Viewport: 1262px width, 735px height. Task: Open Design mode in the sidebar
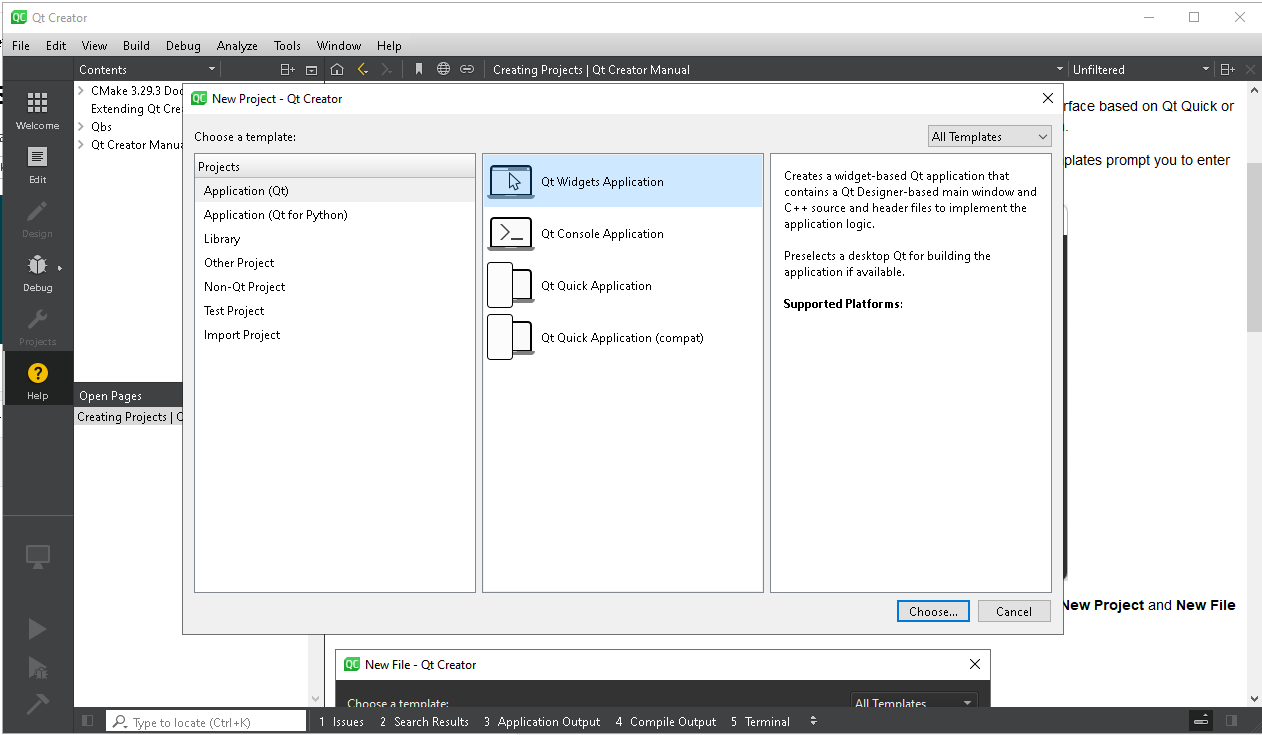[37, 219]
